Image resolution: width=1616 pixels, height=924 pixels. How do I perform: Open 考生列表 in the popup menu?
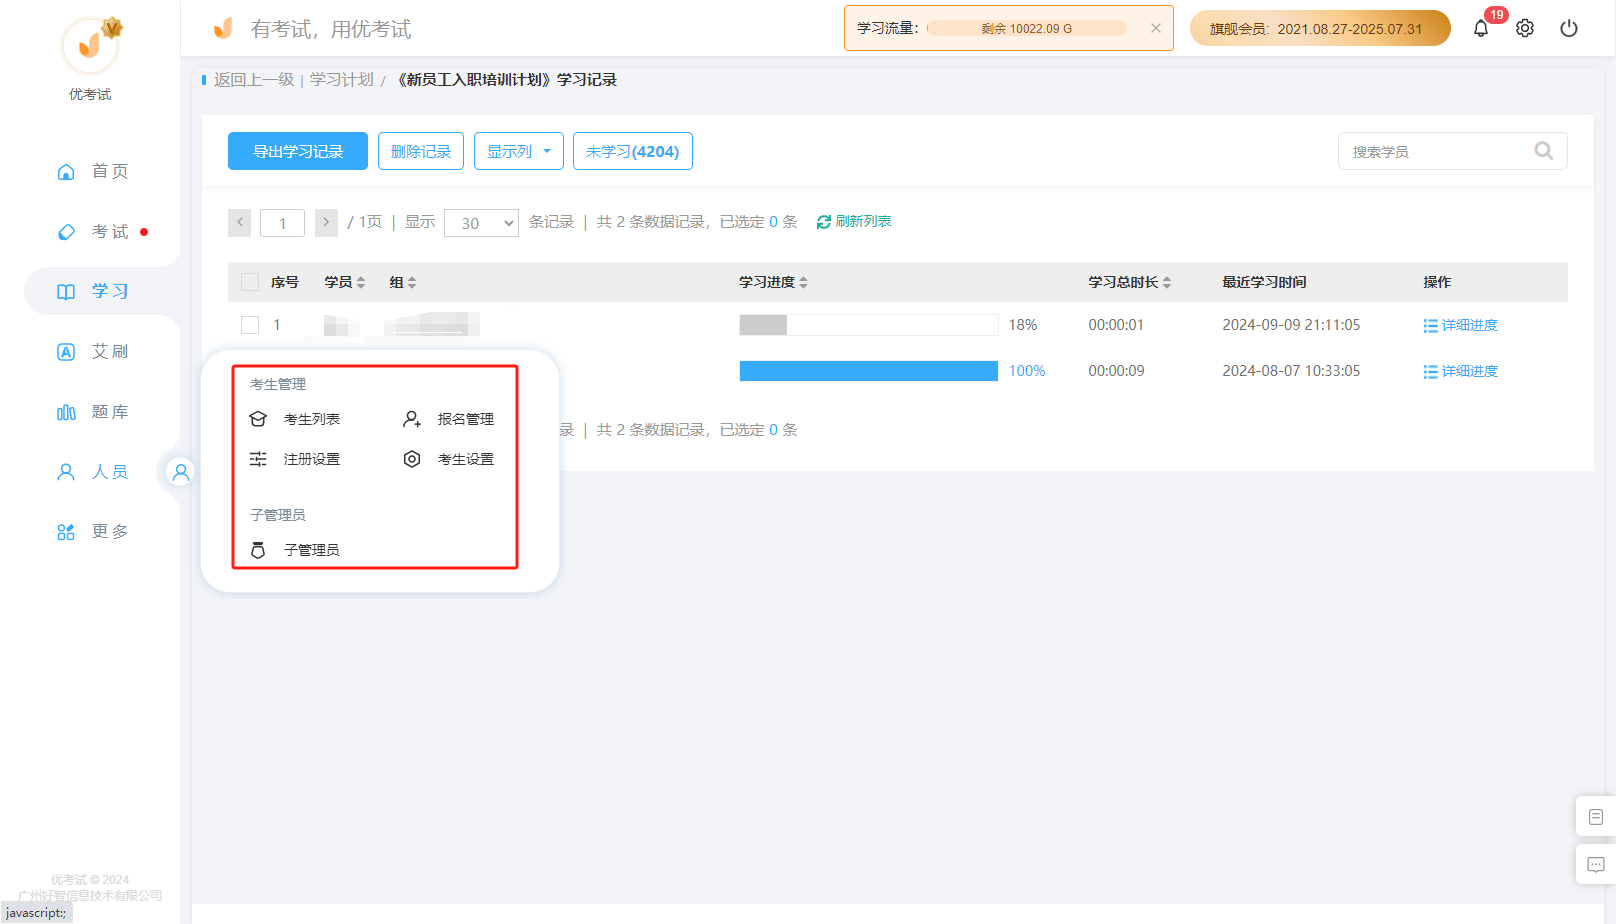coord(295,419)
